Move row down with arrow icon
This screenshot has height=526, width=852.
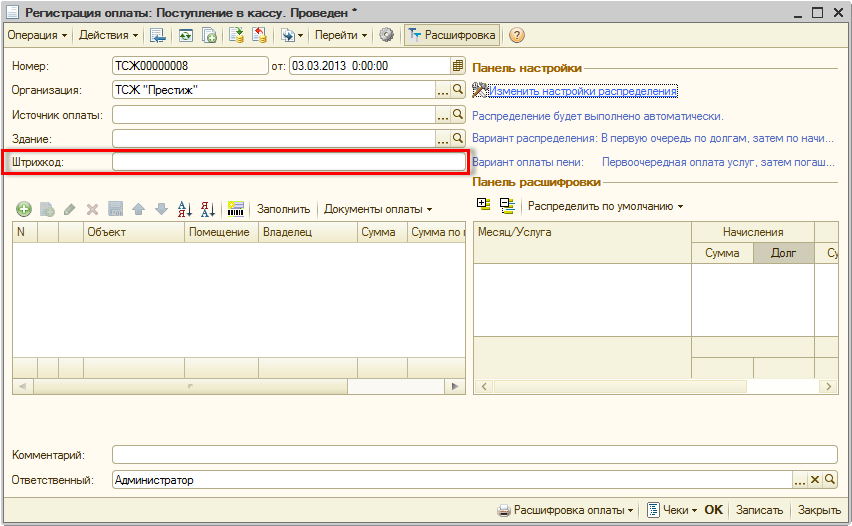click(161, 209)
